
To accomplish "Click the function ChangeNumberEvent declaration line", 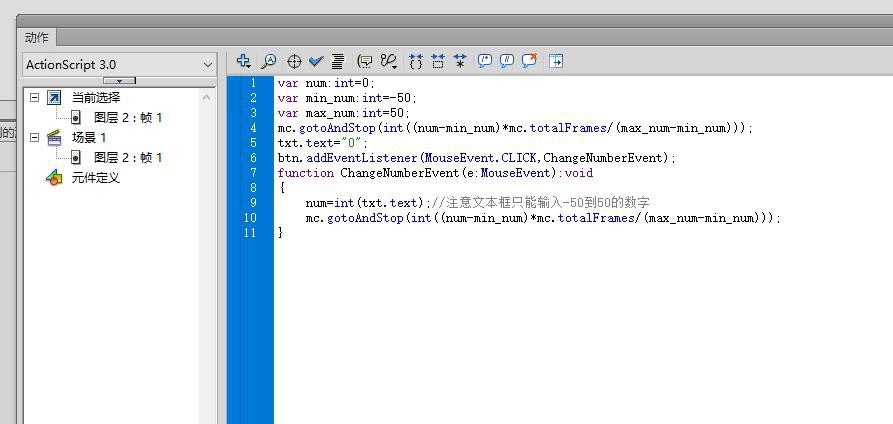I will 436,173.
